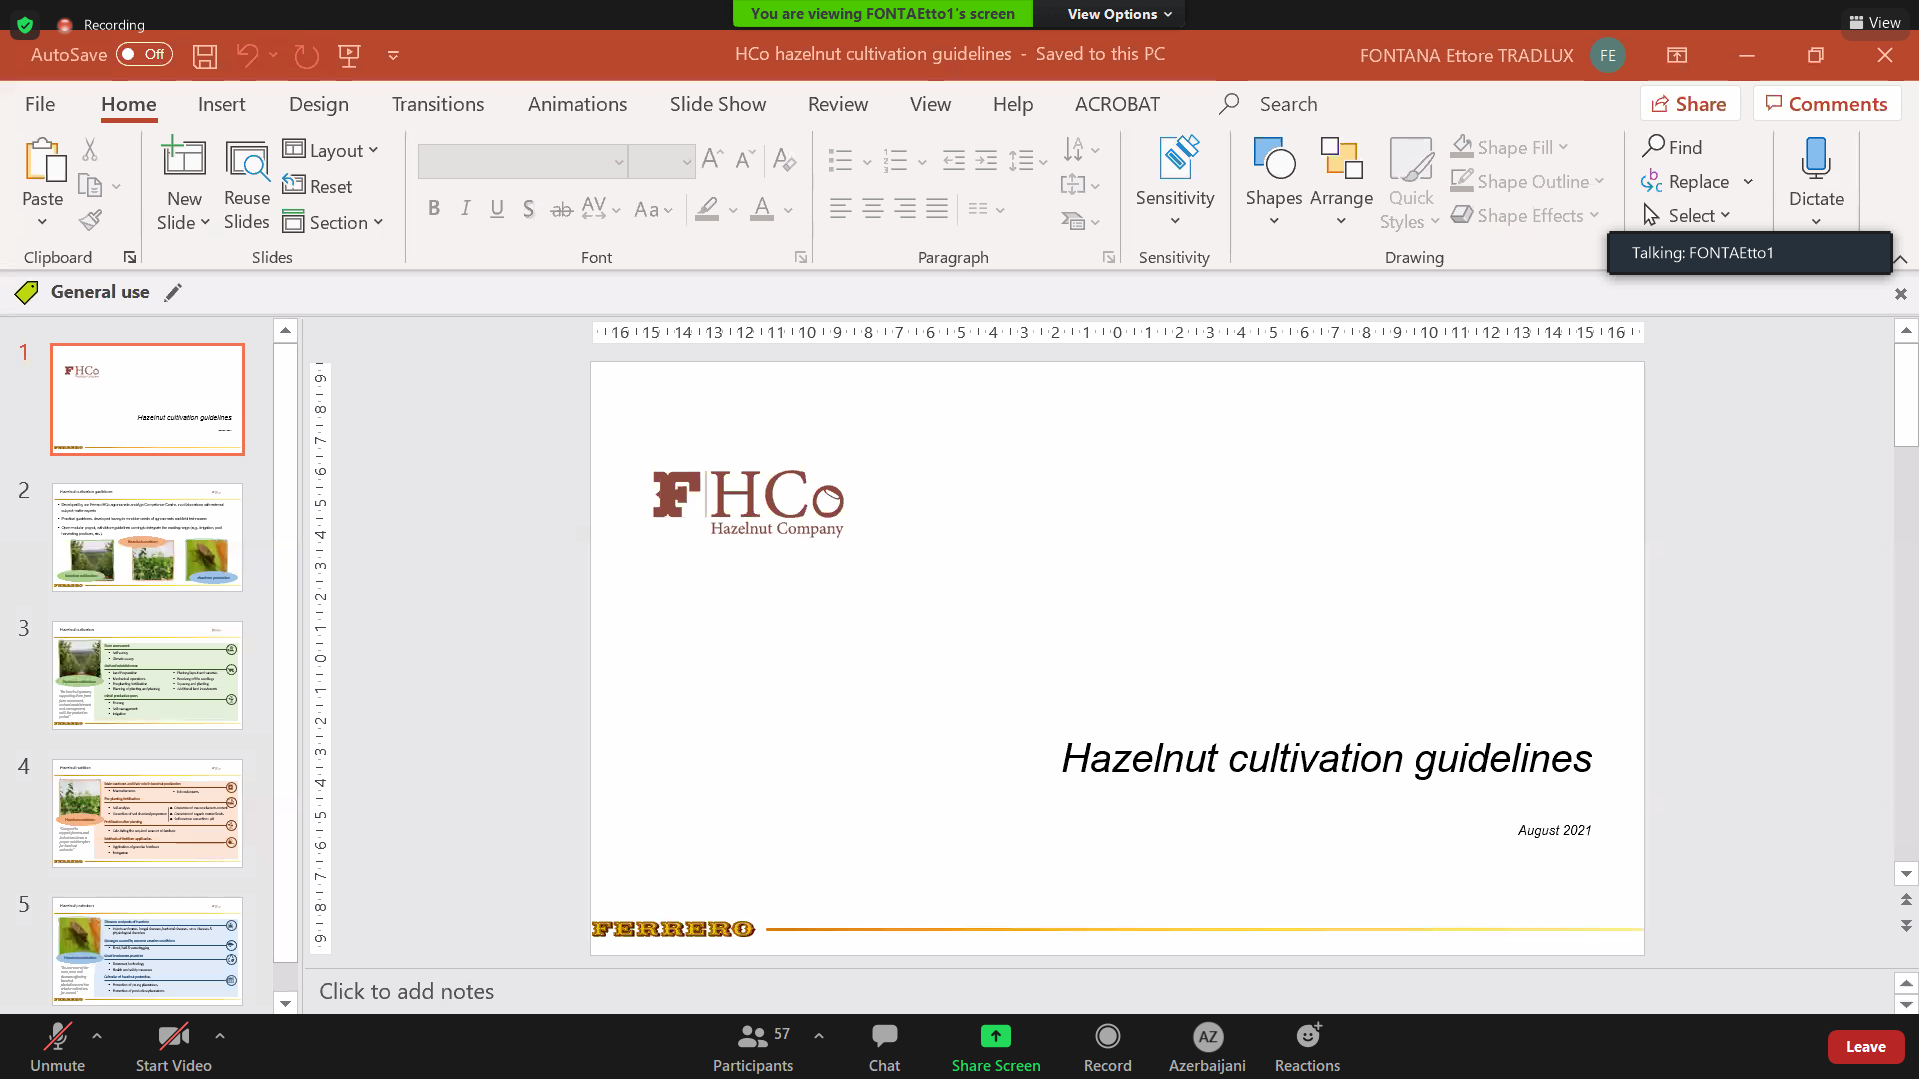1919x1079 pixels.
Task: Click the notes area to add notes
Action: pos(1097,991)
